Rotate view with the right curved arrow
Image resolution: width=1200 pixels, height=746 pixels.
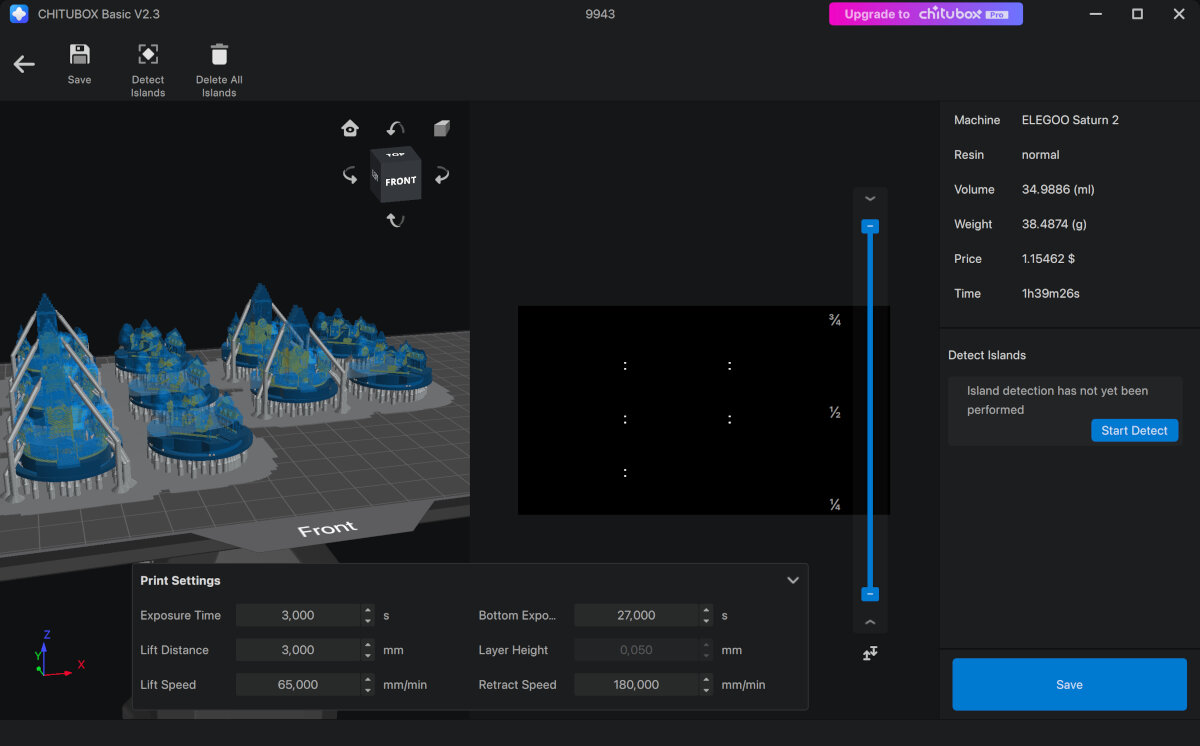442,176
